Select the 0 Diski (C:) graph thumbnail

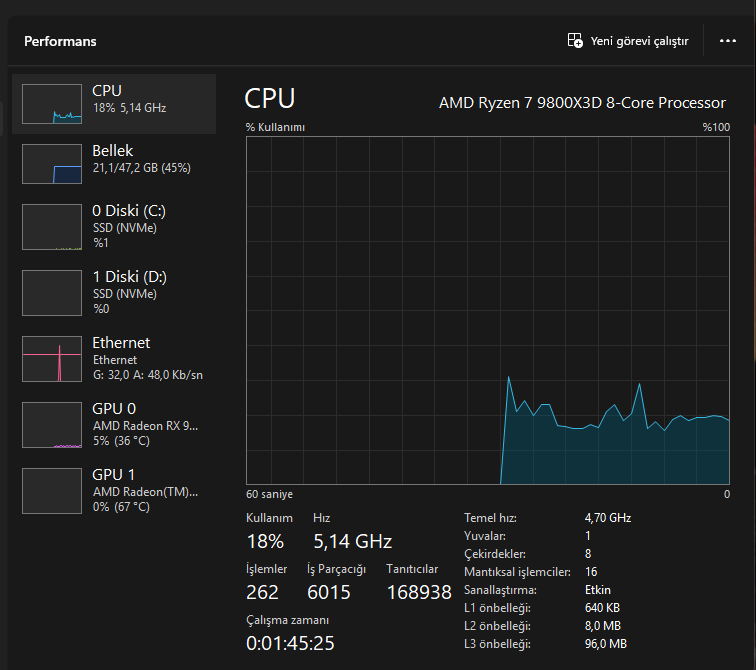click(x=52, y=227)
